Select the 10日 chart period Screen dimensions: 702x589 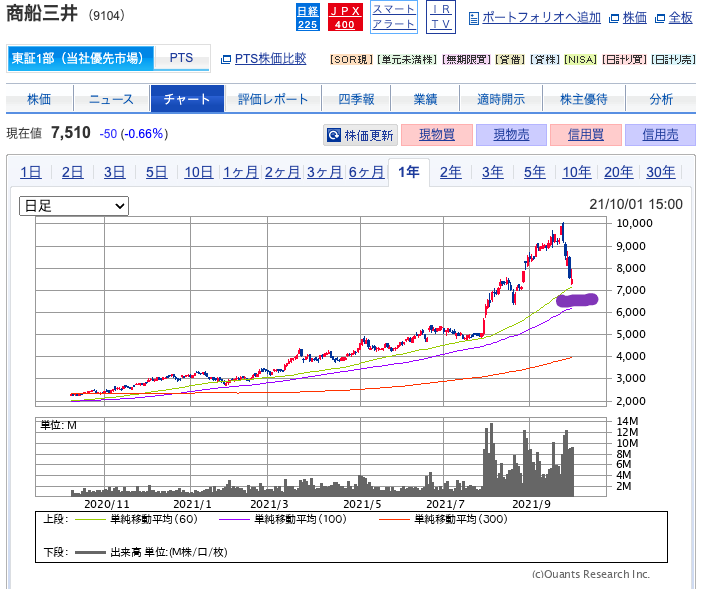click(198, 172)
